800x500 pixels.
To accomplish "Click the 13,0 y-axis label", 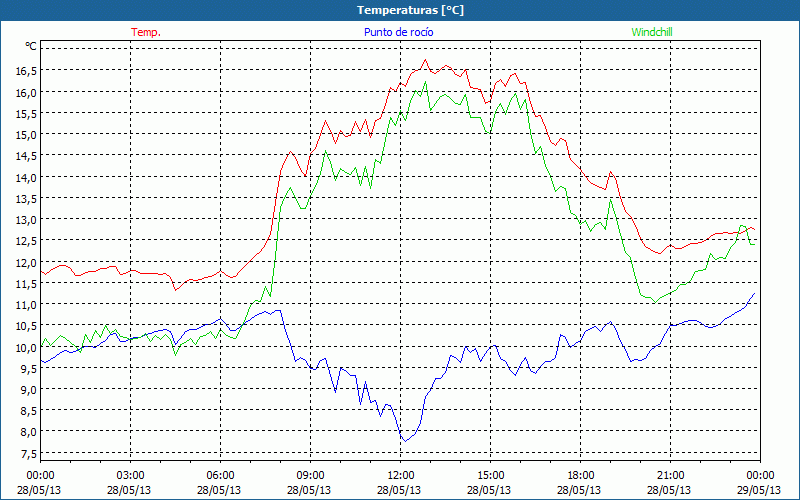I will point(26,220).
